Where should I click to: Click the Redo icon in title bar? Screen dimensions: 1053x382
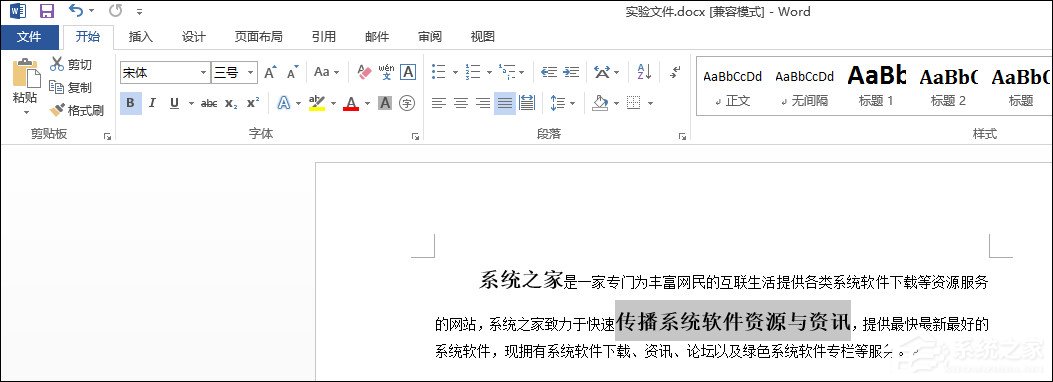pos(116,11)
